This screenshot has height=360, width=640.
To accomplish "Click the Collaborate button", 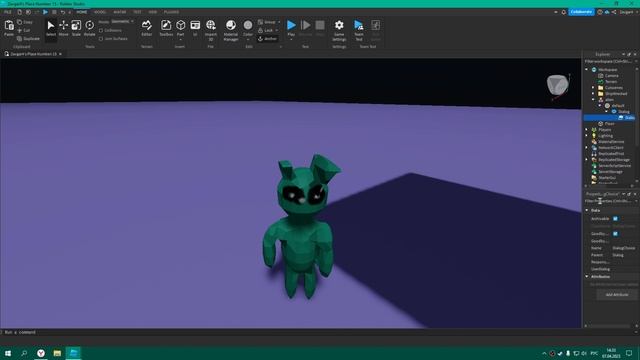I will tap(581, 12).
